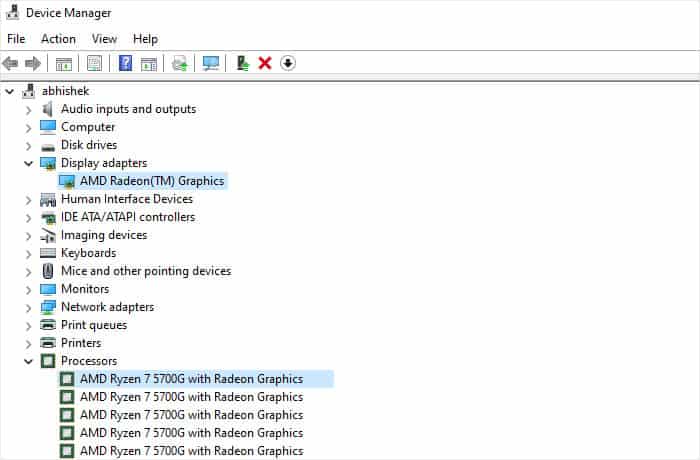The image size is (700, 460).
Task: Select the AMD Radeon(TM) Graphics label
Action: click(x=152, y=181)
